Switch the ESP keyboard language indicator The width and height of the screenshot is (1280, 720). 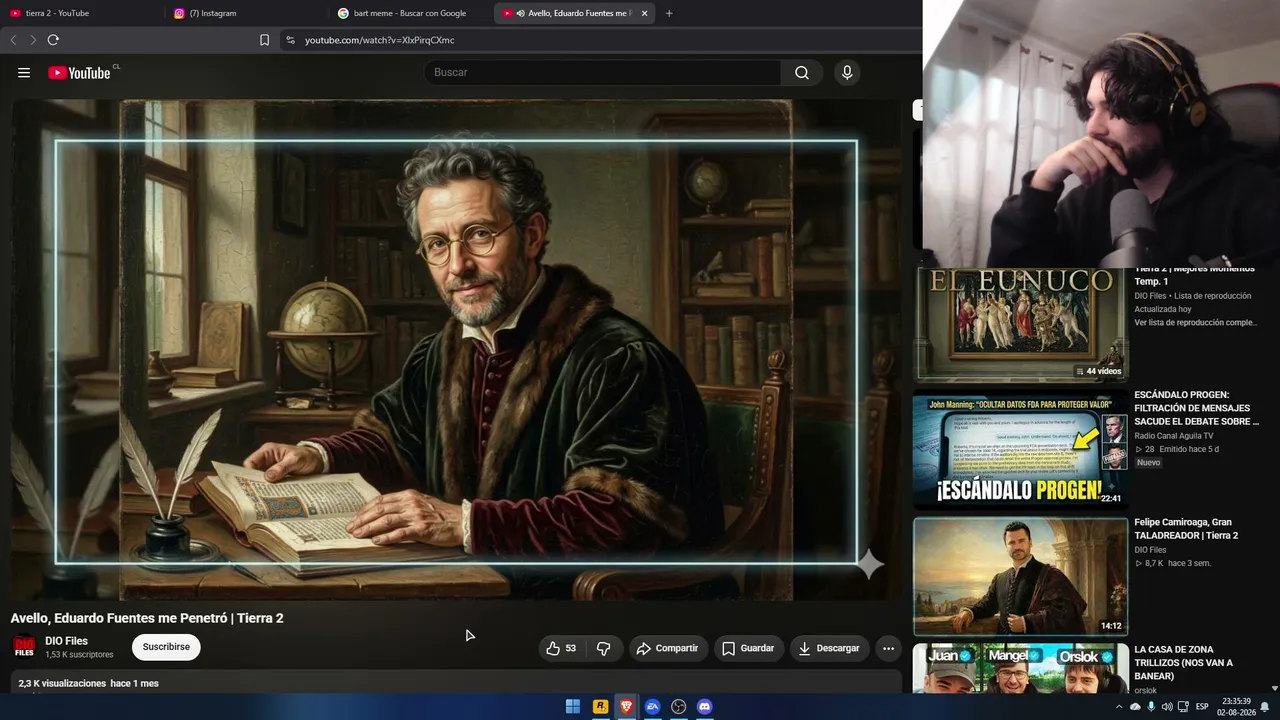click(1202, 707)
